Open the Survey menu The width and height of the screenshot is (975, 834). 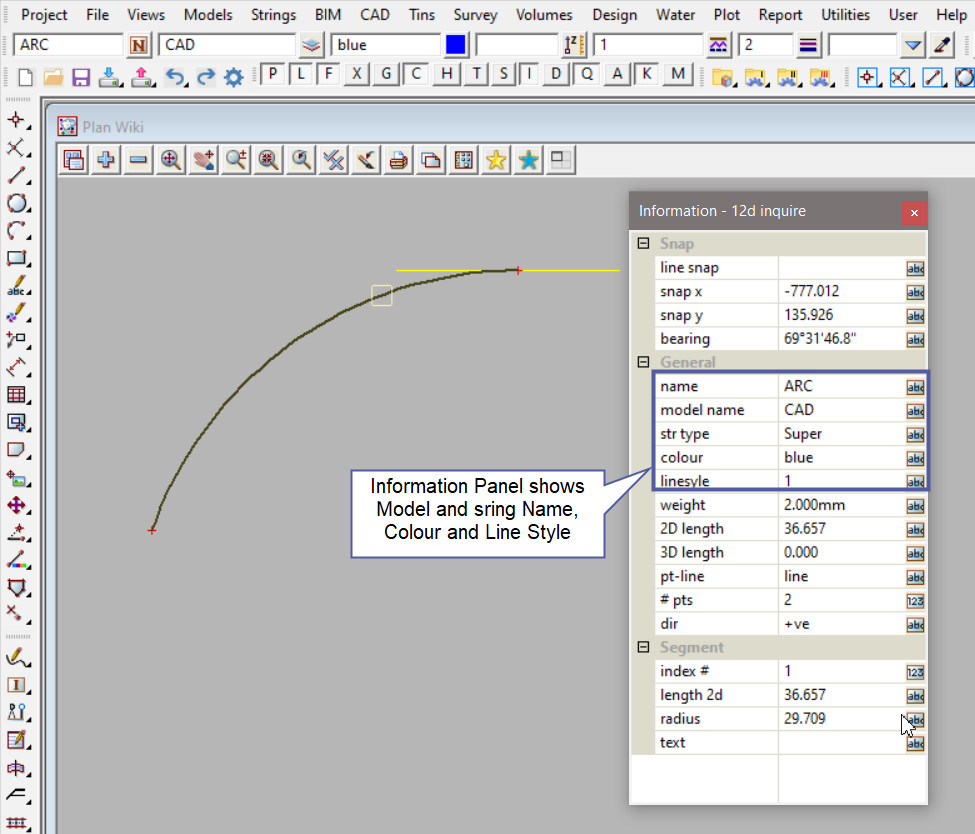pyautogui.click(x=475, y=15)
